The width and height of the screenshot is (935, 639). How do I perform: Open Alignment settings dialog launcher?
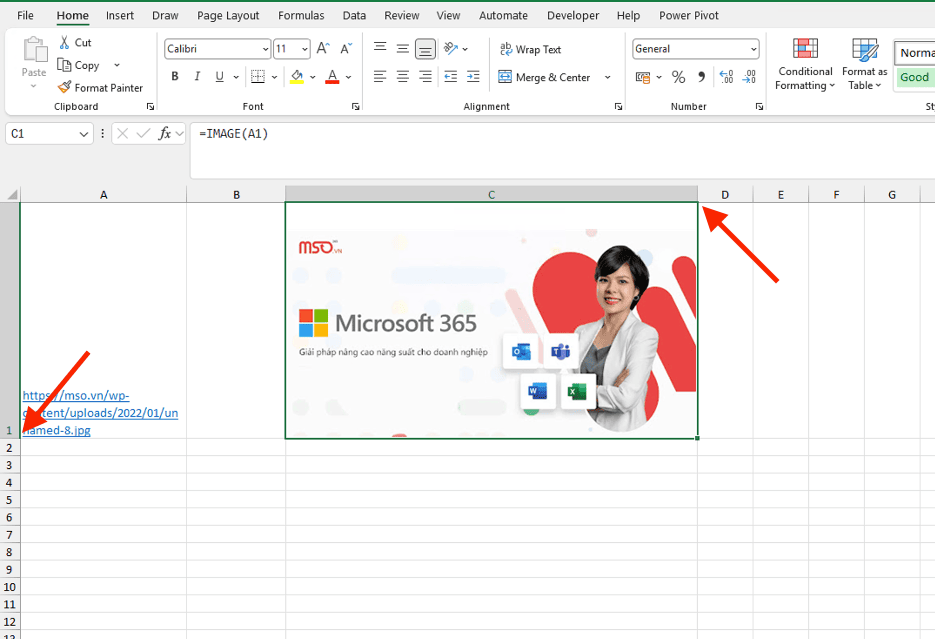[x=618, y=107]
